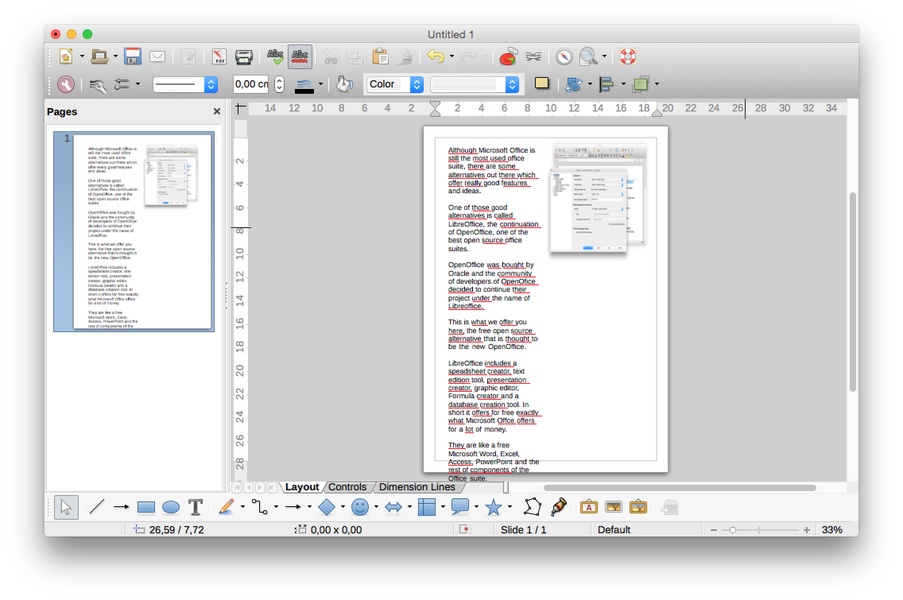Select the Callouts speech bubble tool

point(460,507)
